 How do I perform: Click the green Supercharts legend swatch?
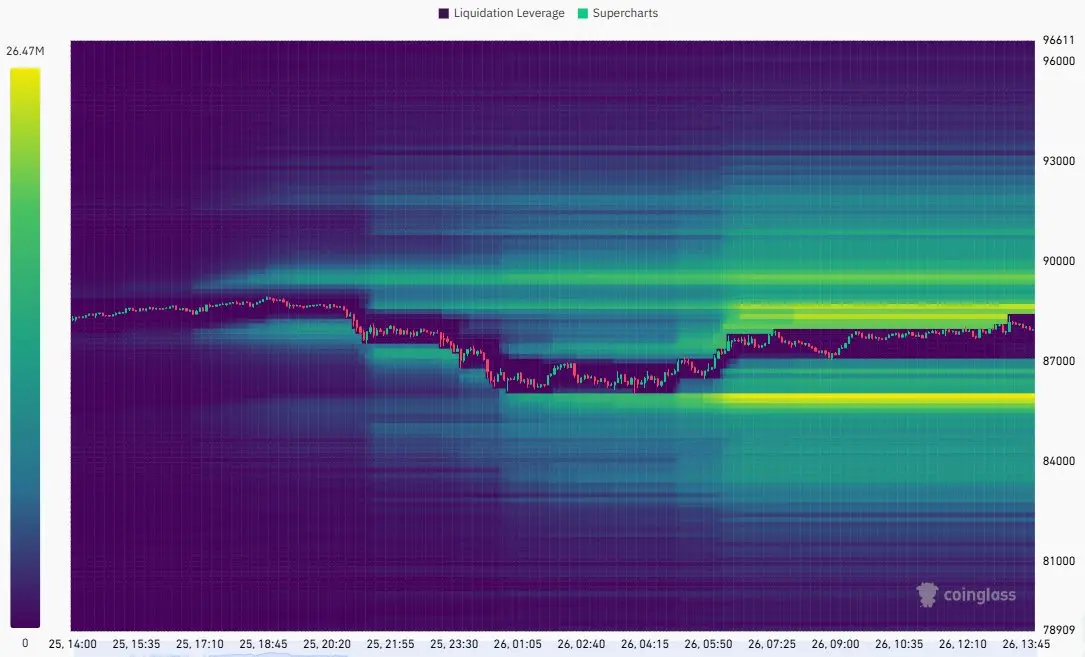583,13
